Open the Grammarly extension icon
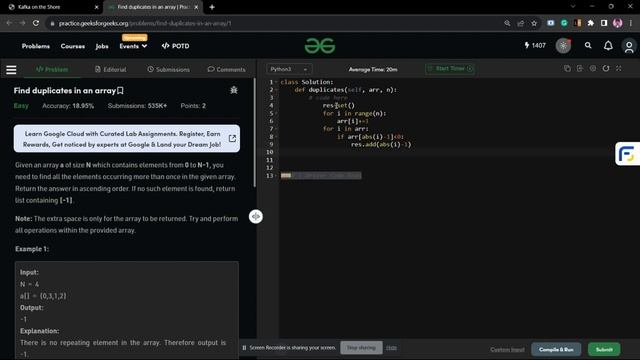Screen dimensions: 640x360 pos(564,23)
